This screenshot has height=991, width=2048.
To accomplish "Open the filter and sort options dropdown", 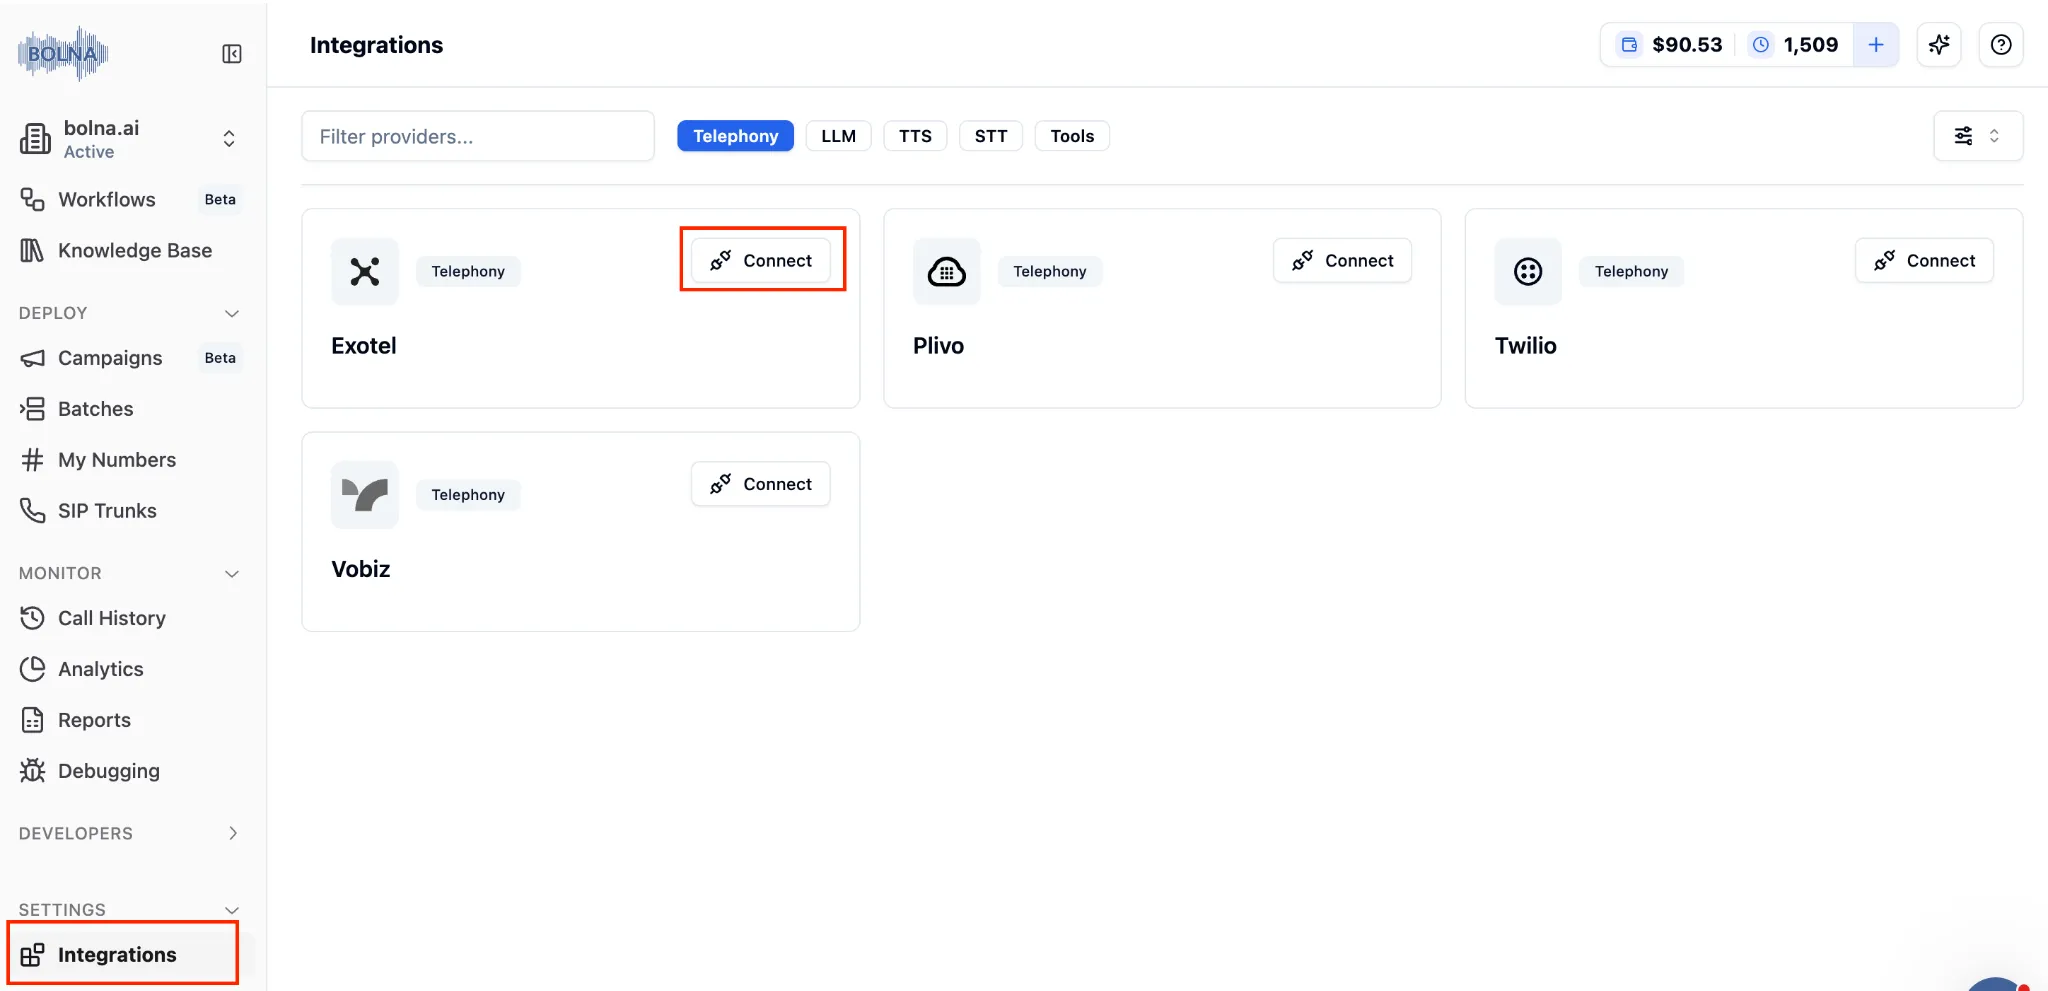I will click(x=1978, y=136).
